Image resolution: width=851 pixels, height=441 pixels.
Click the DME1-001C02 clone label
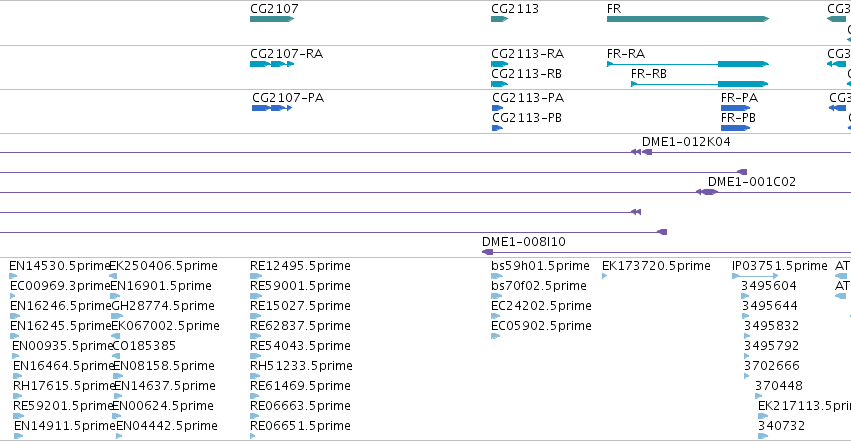[752, 182]
